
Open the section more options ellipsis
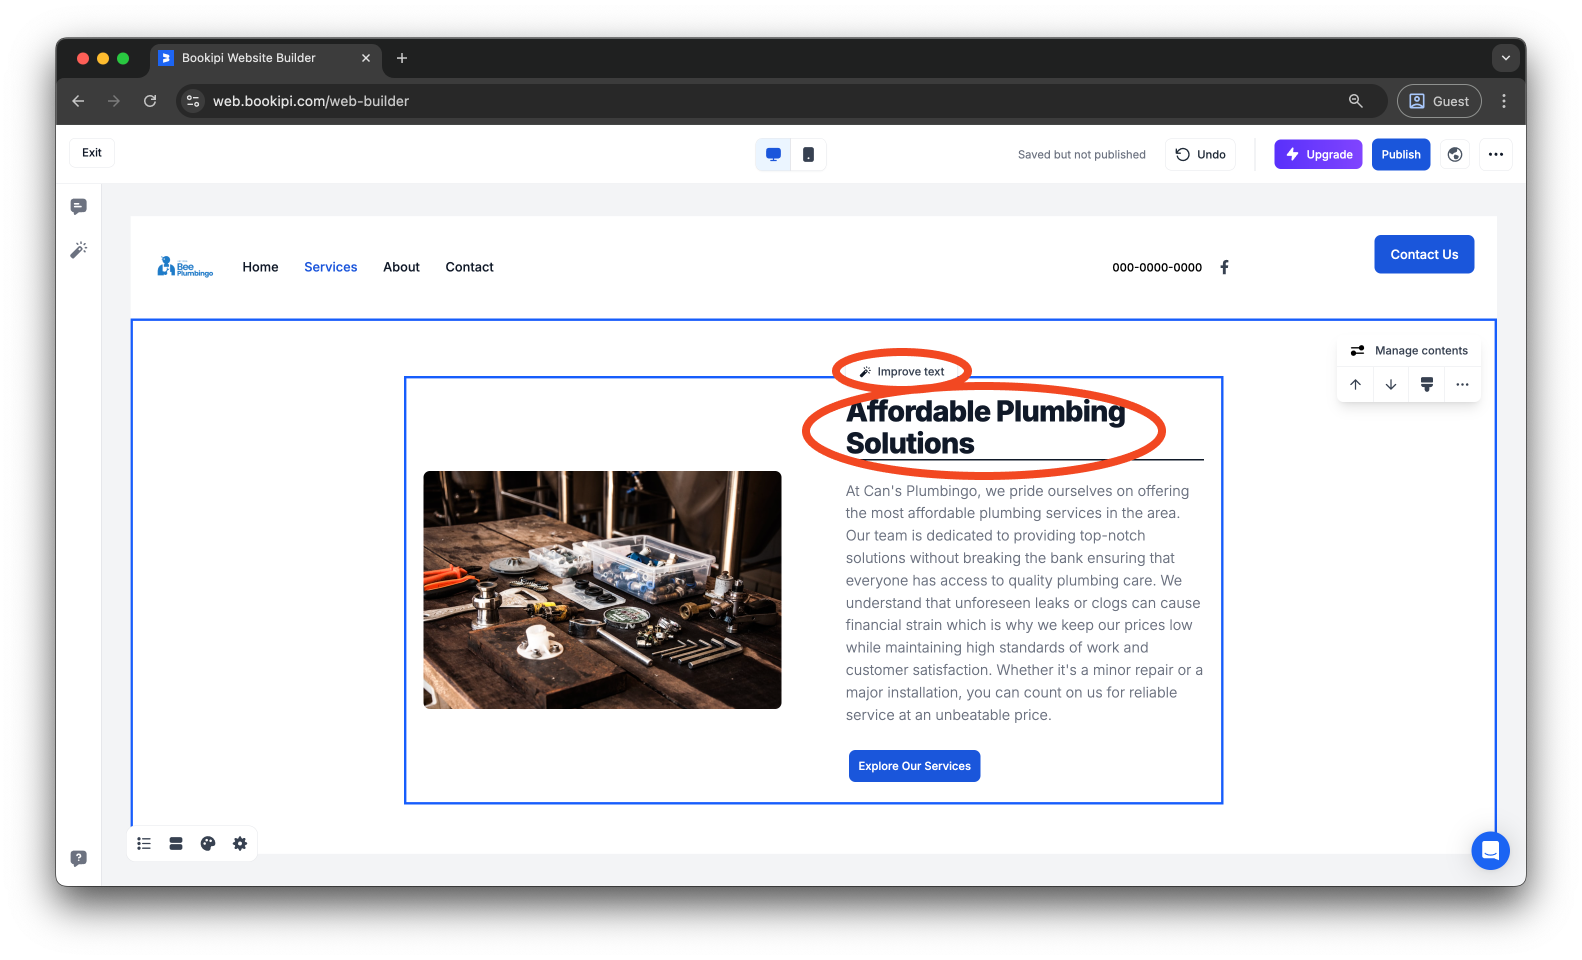tap(1462, 384)
